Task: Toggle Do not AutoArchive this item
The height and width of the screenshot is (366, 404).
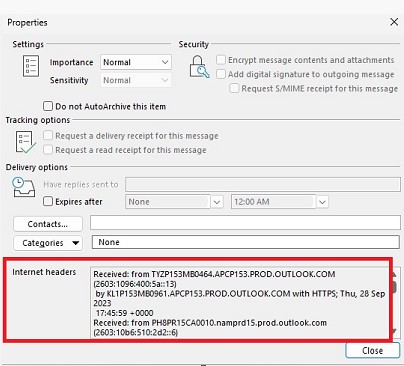Action: click(x=48, y=106)
